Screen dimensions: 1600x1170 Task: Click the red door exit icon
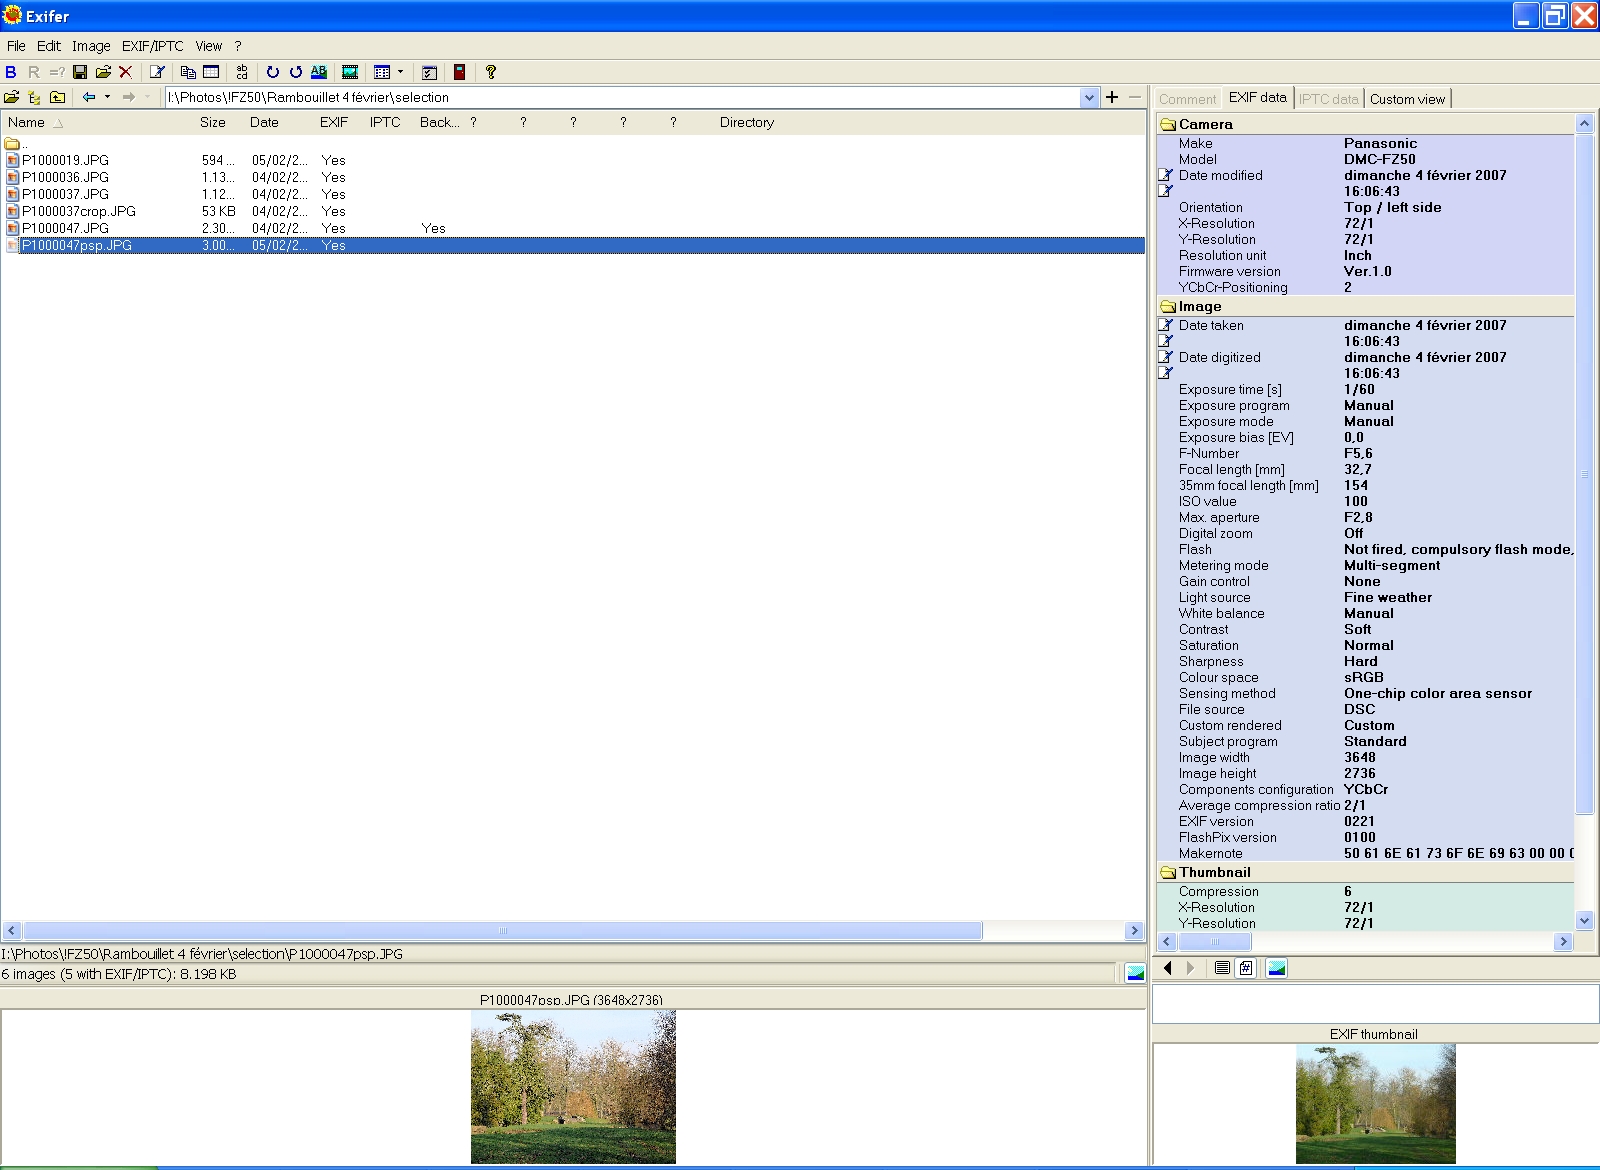[x=459, y=72]
